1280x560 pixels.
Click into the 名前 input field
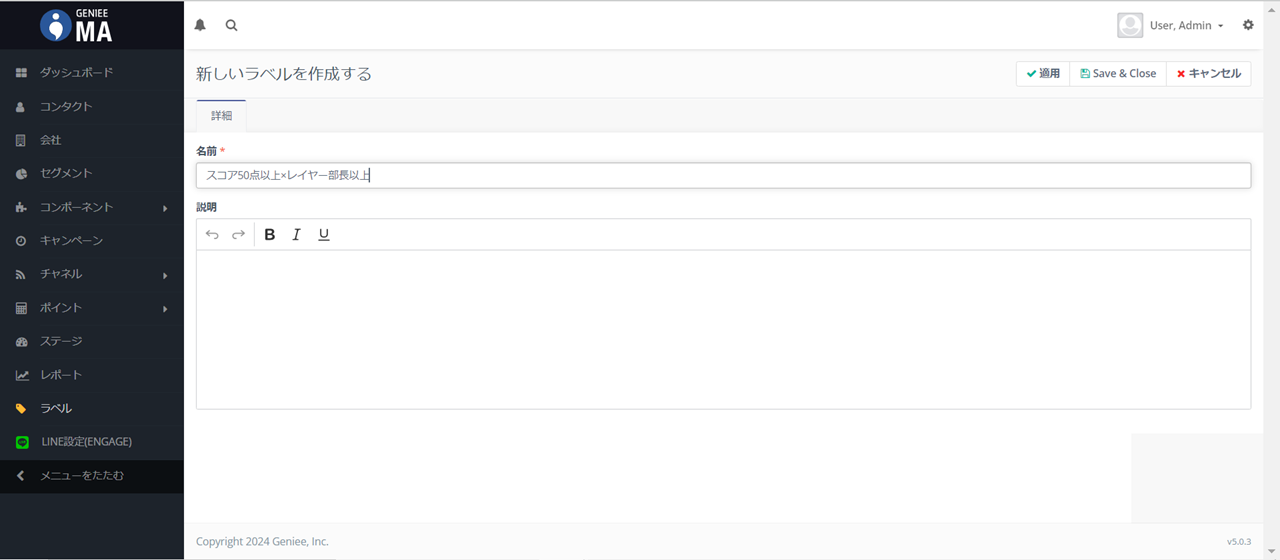(723, 176)
